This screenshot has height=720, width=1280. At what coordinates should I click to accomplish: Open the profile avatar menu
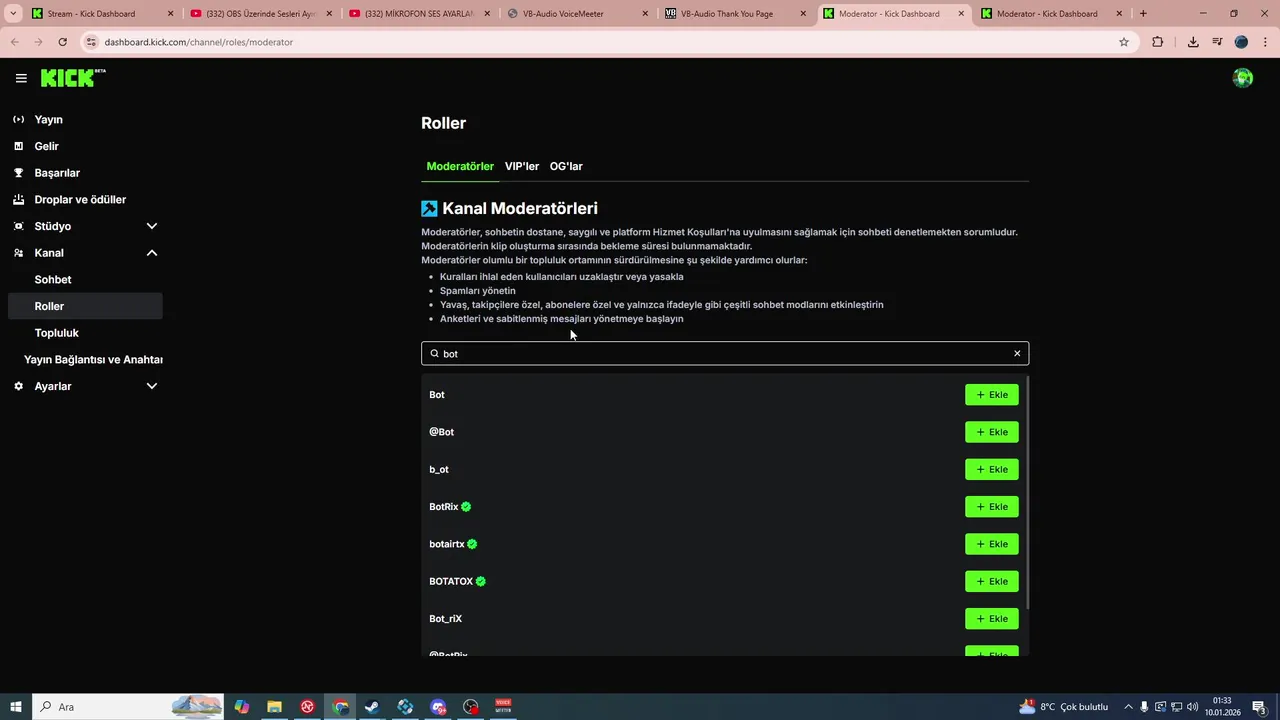tap(1243, 78)
